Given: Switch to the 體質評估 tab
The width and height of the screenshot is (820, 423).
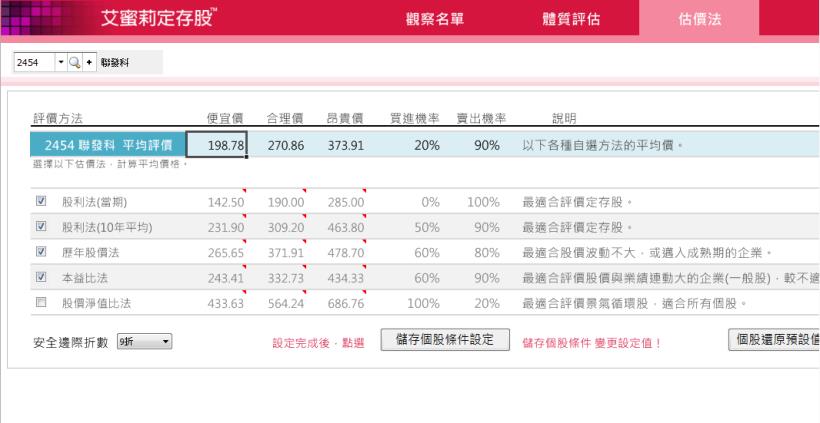Looking at the screenshot, I should pyautogui.click(x=571, y=19).
